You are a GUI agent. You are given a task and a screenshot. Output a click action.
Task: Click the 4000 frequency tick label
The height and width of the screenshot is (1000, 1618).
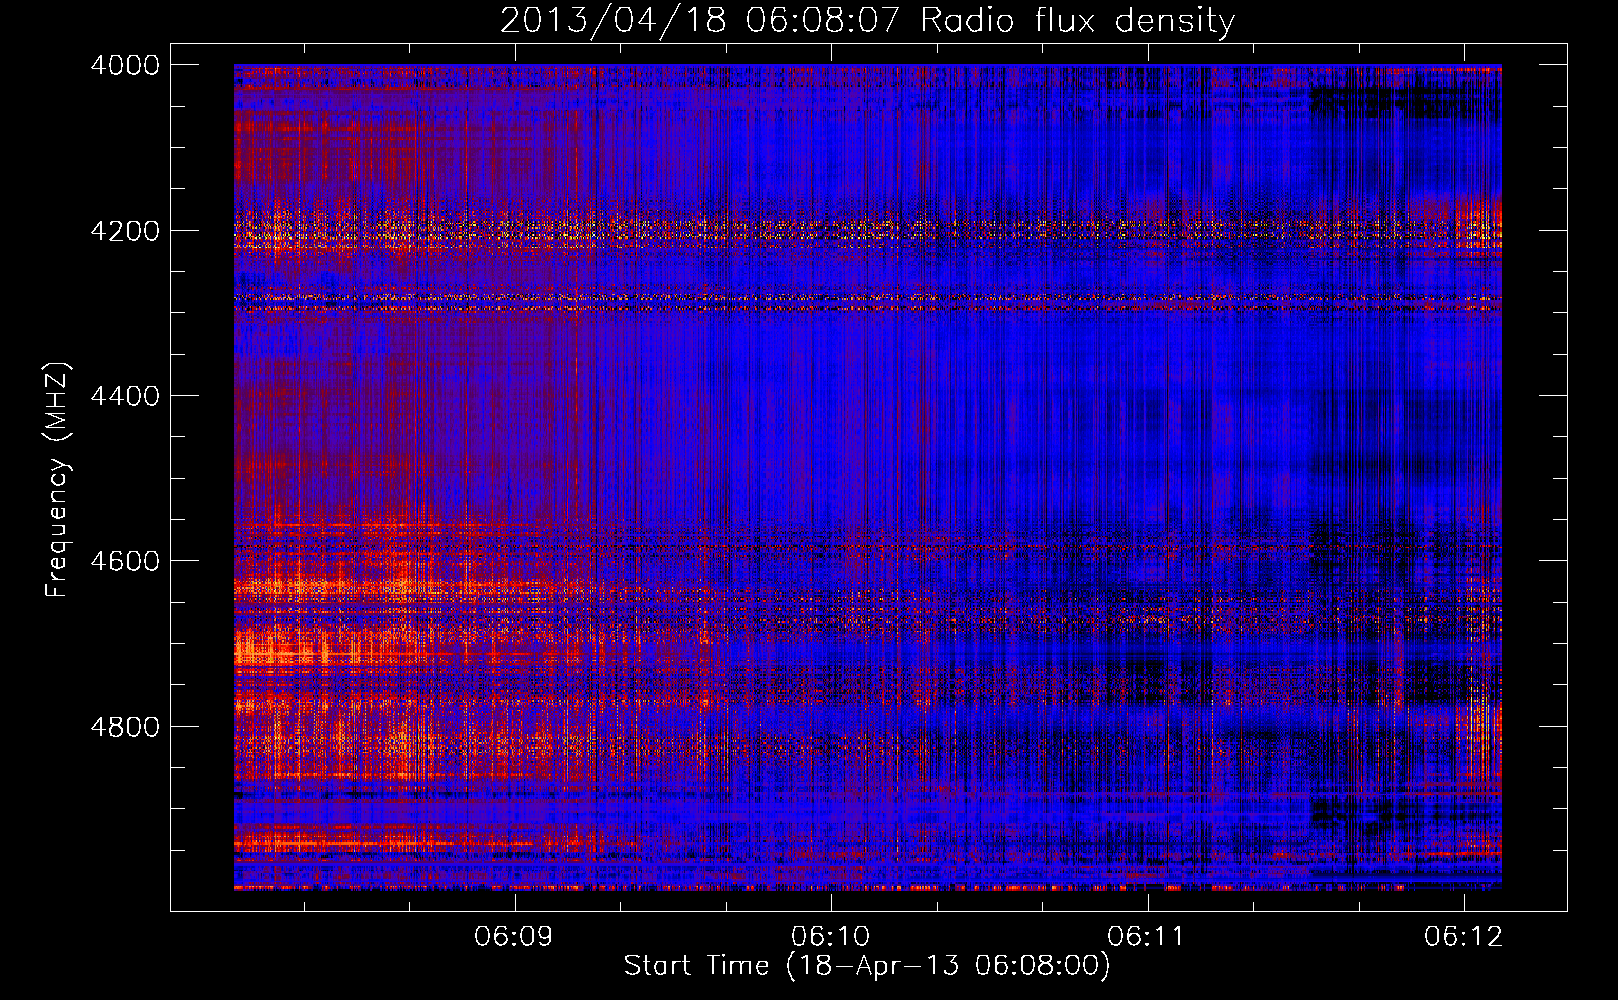pyautogui.click(x=125, y=65)
